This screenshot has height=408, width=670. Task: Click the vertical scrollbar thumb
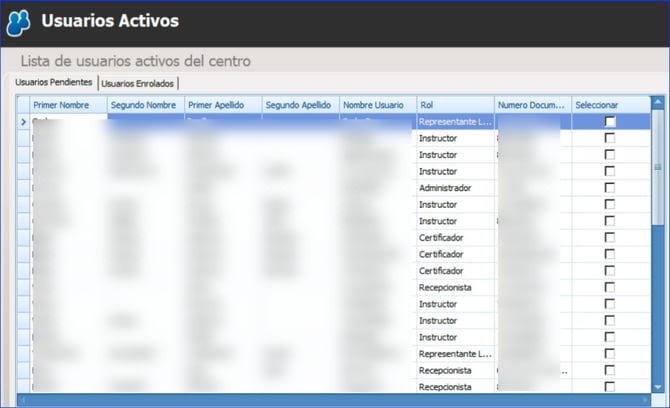[658, 160]
